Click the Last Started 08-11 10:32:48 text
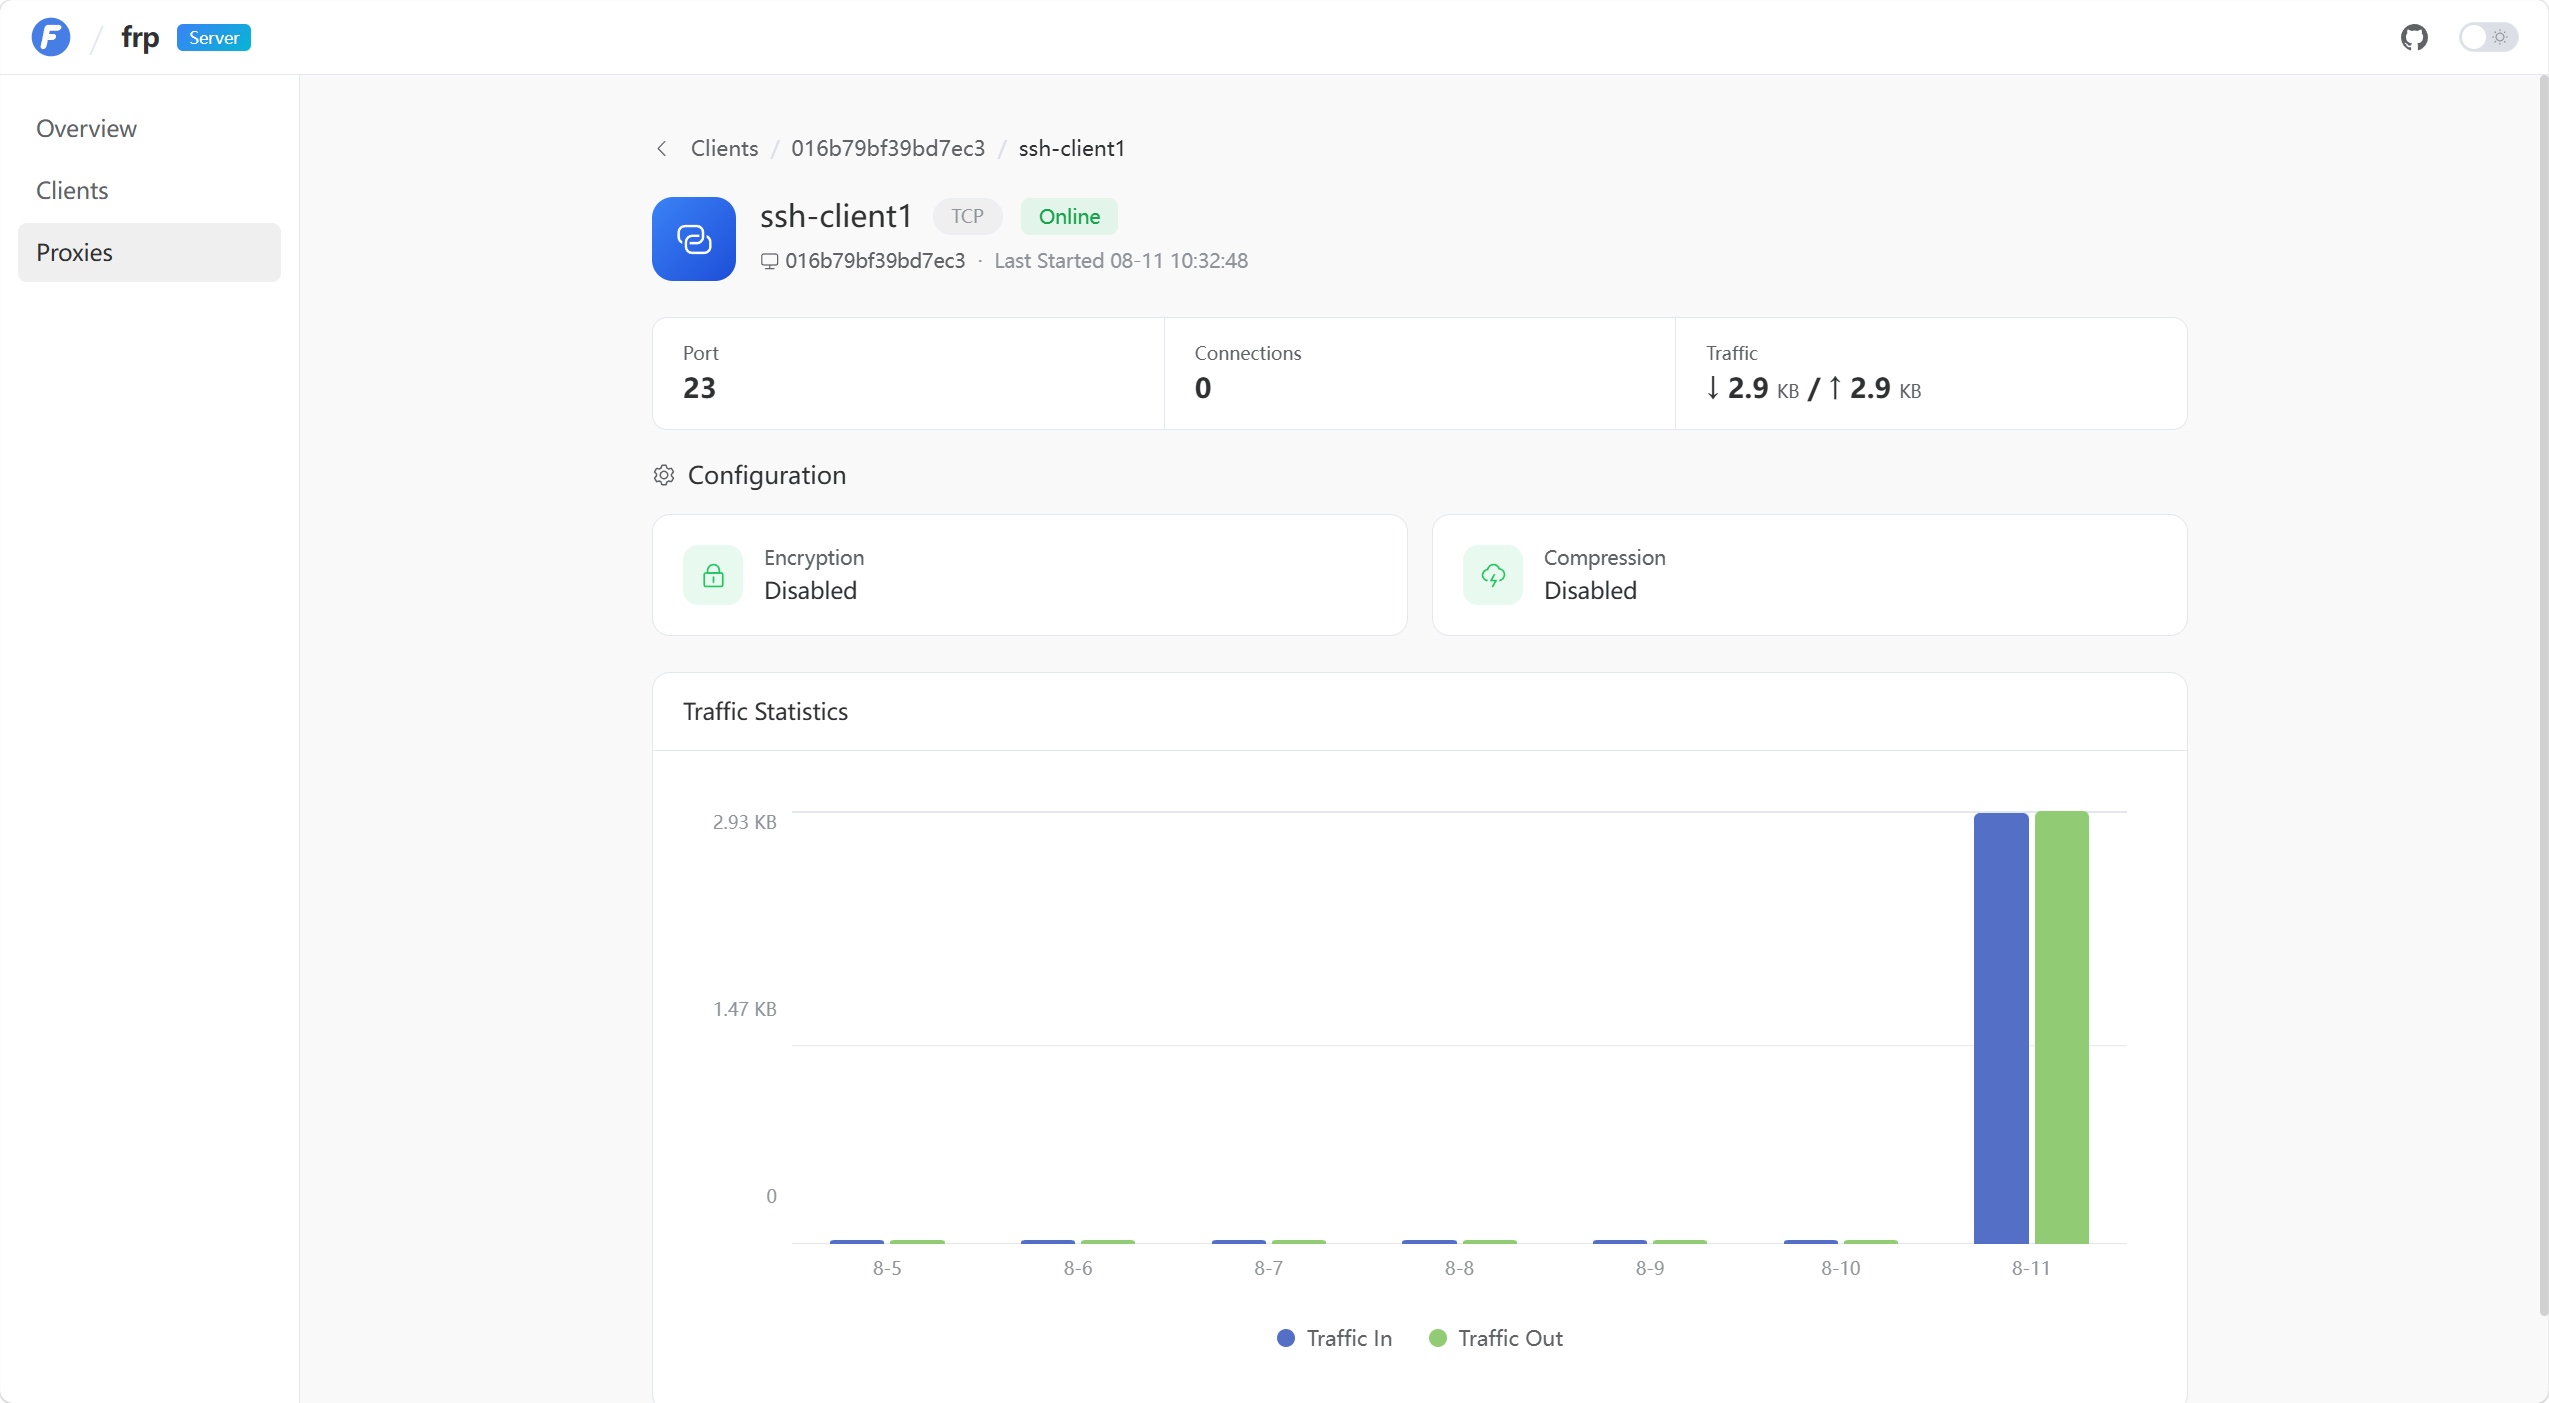The width and height of the screenshot is (2549, 1403). tap(1121, 261)
